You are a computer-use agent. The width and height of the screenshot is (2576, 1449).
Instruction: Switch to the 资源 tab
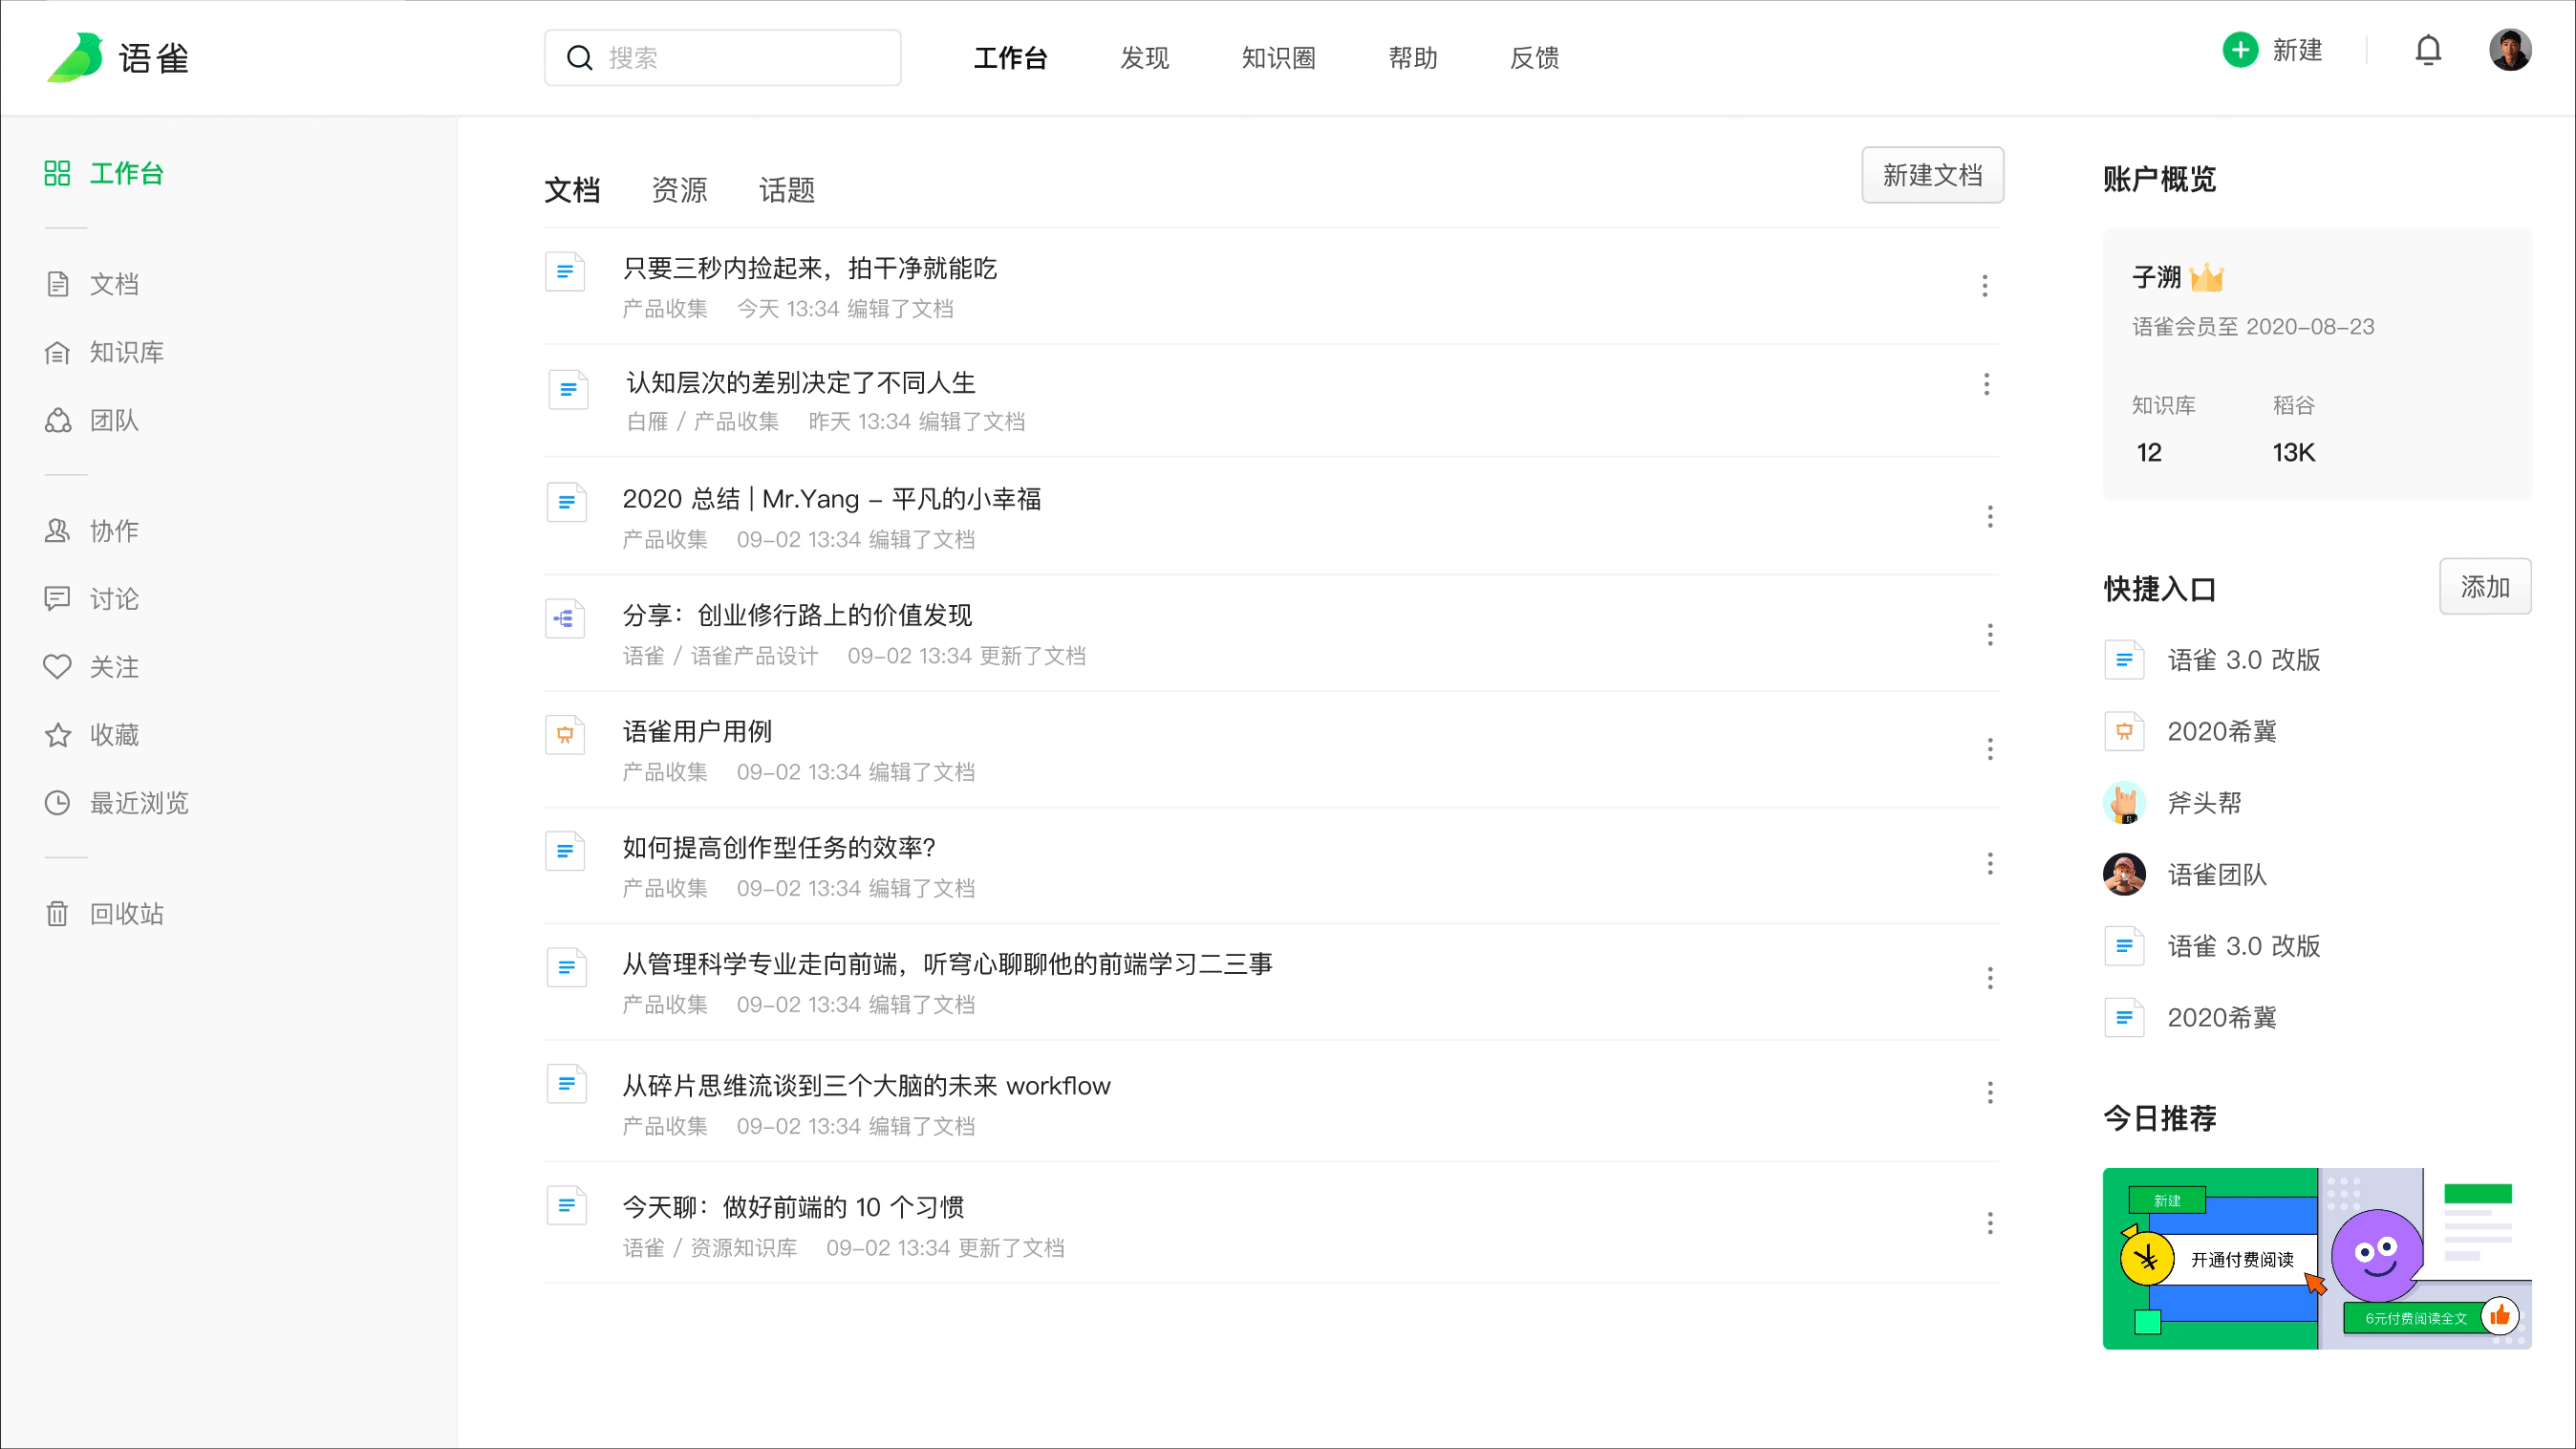(x=679, y=190)
